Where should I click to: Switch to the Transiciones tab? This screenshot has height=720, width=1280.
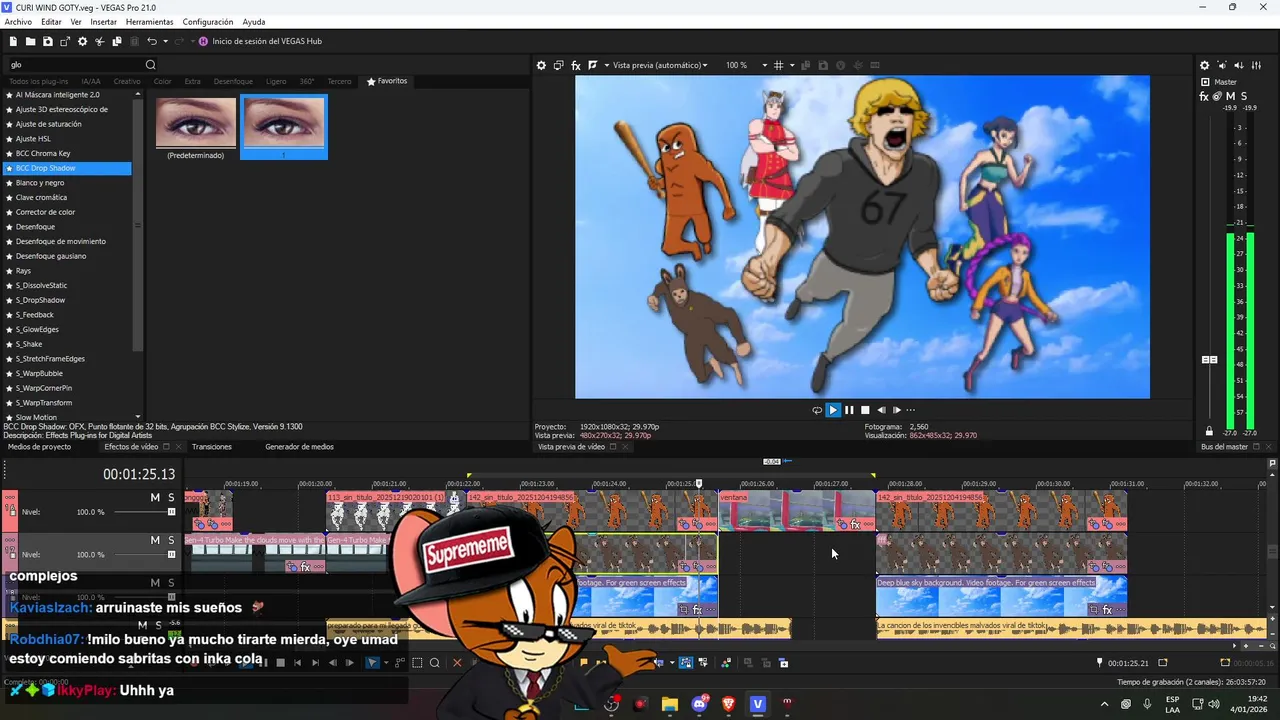[x=212, y=447]
